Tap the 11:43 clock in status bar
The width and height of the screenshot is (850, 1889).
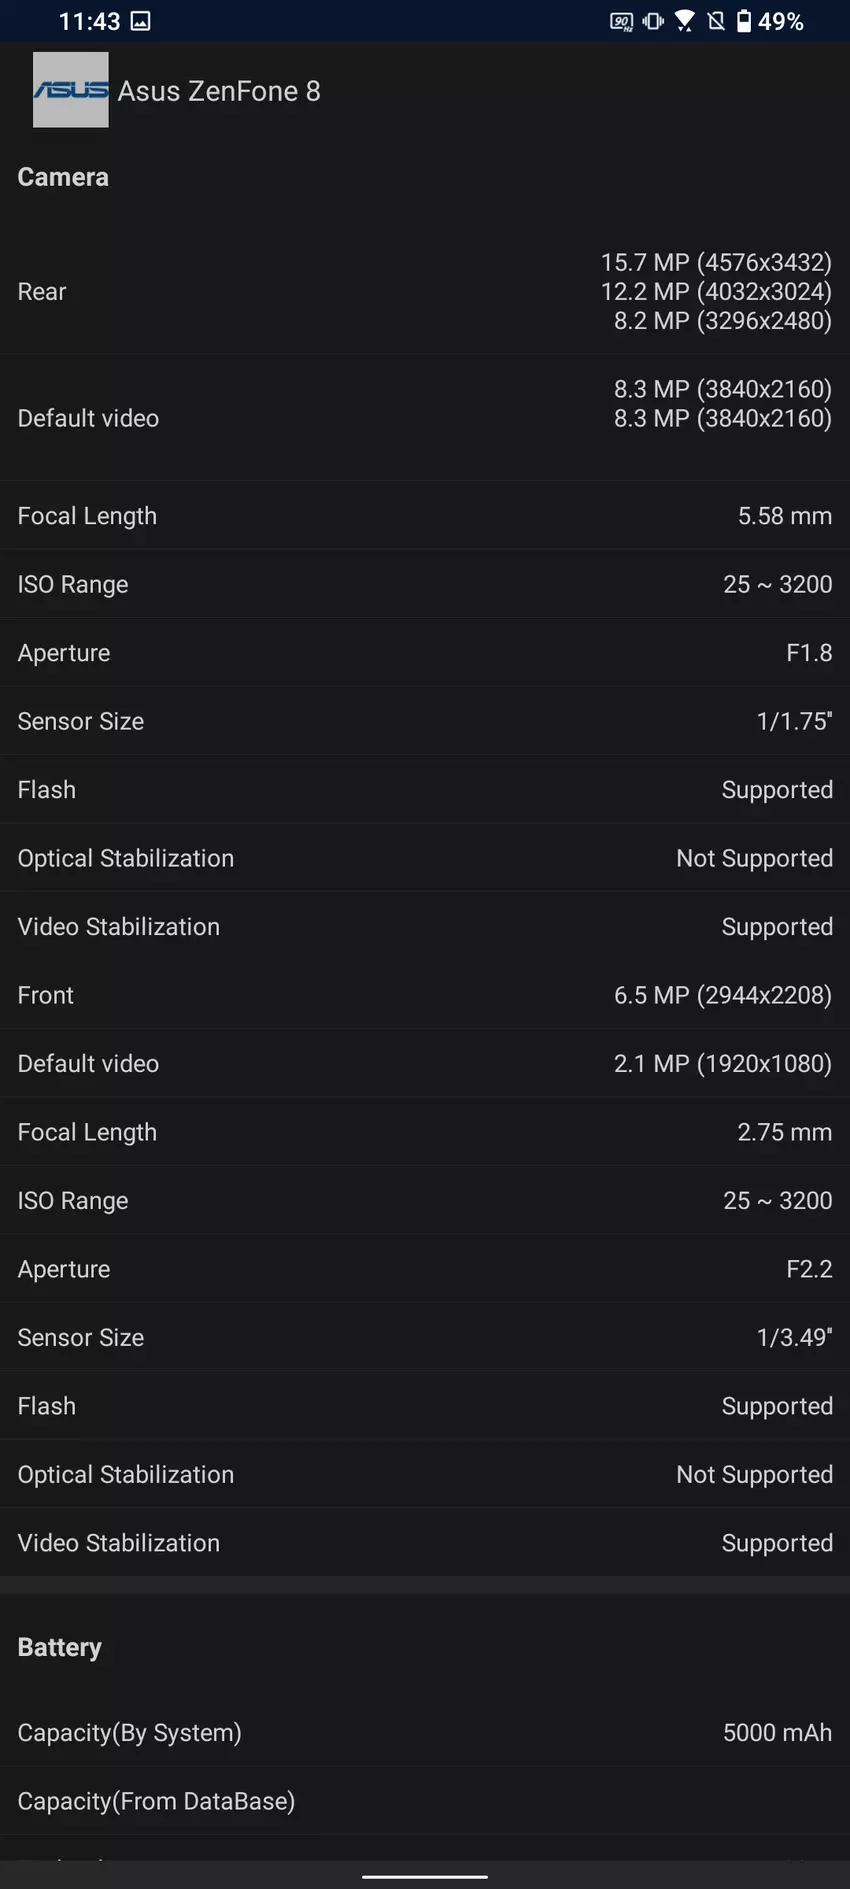click(89, 21)
